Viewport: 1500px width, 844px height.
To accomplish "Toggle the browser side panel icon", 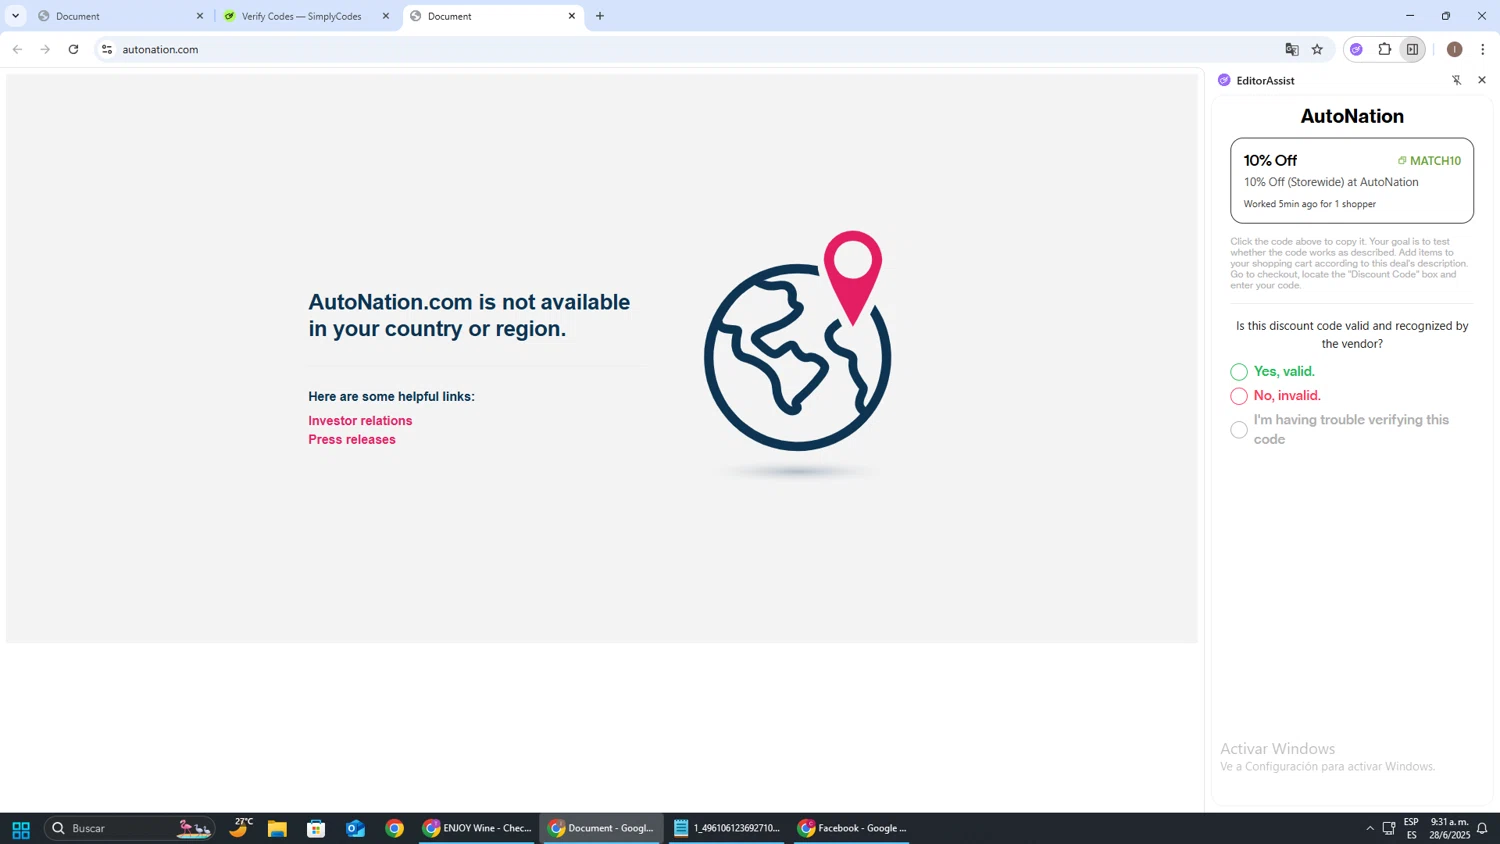I will 1412,49.
